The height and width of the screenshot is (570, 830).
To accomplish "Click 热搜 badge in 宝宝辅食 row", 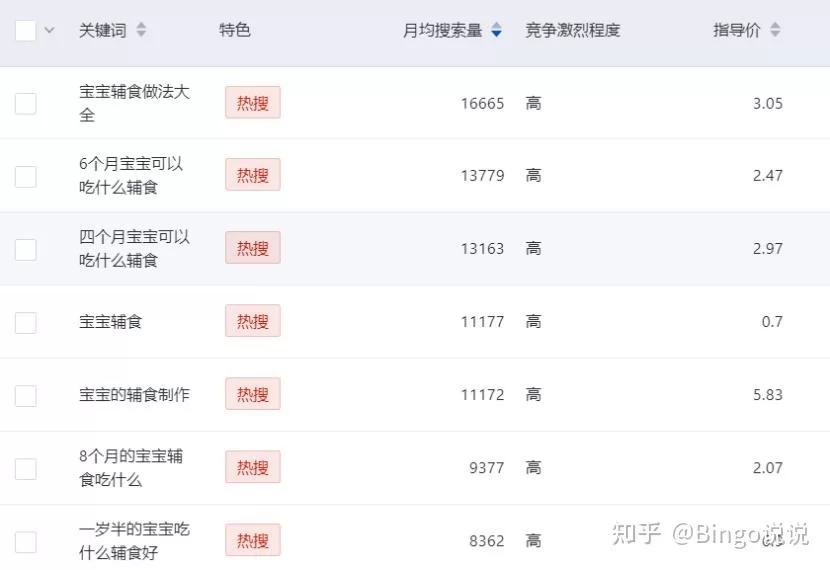I will tap(252, 321).
